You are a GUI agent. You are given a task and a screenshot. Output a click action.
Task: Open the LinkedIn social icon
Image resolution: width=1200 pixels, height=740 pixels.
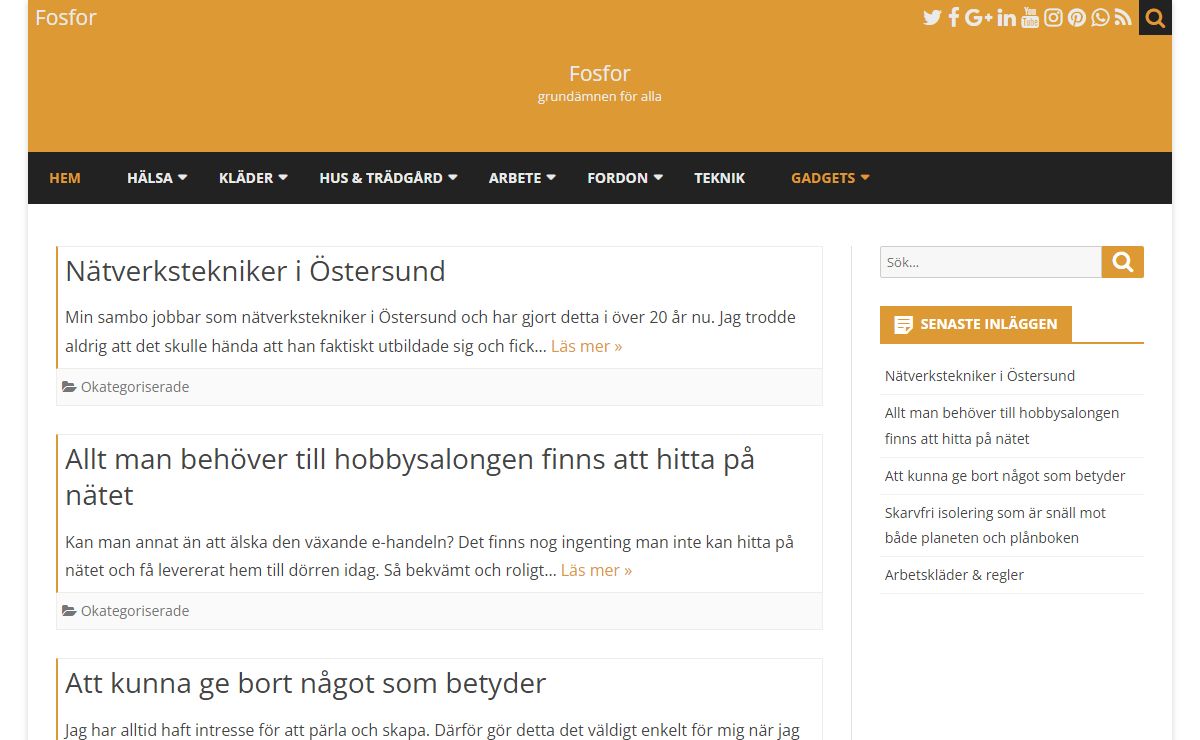[1006, 17]
